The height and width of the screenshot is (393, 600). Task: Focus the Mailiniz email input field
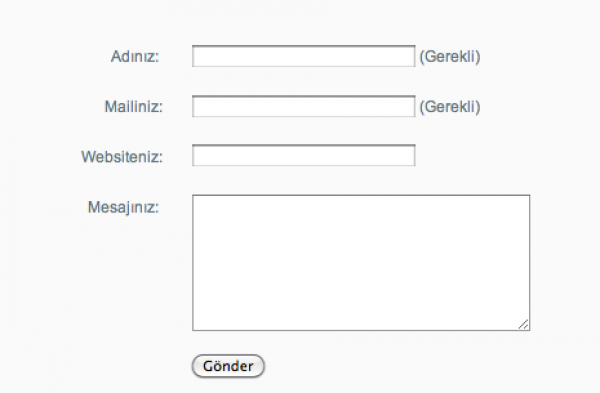(303, 106)
